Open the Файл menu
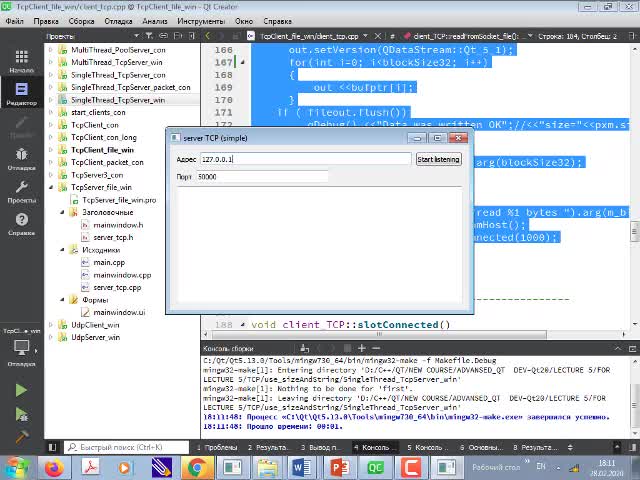Image resolution: width=640 pixels, height=480 pixels. [15, 21]
